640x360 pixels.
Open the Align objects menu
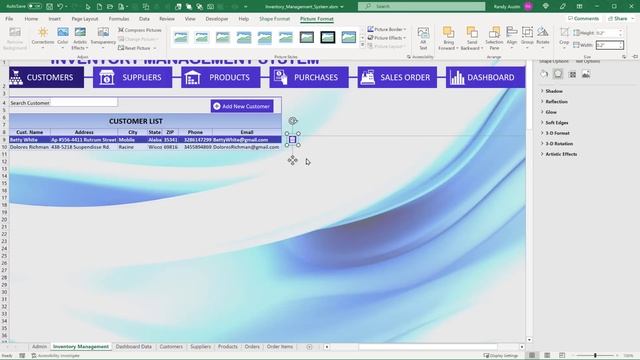click(511, 38)
